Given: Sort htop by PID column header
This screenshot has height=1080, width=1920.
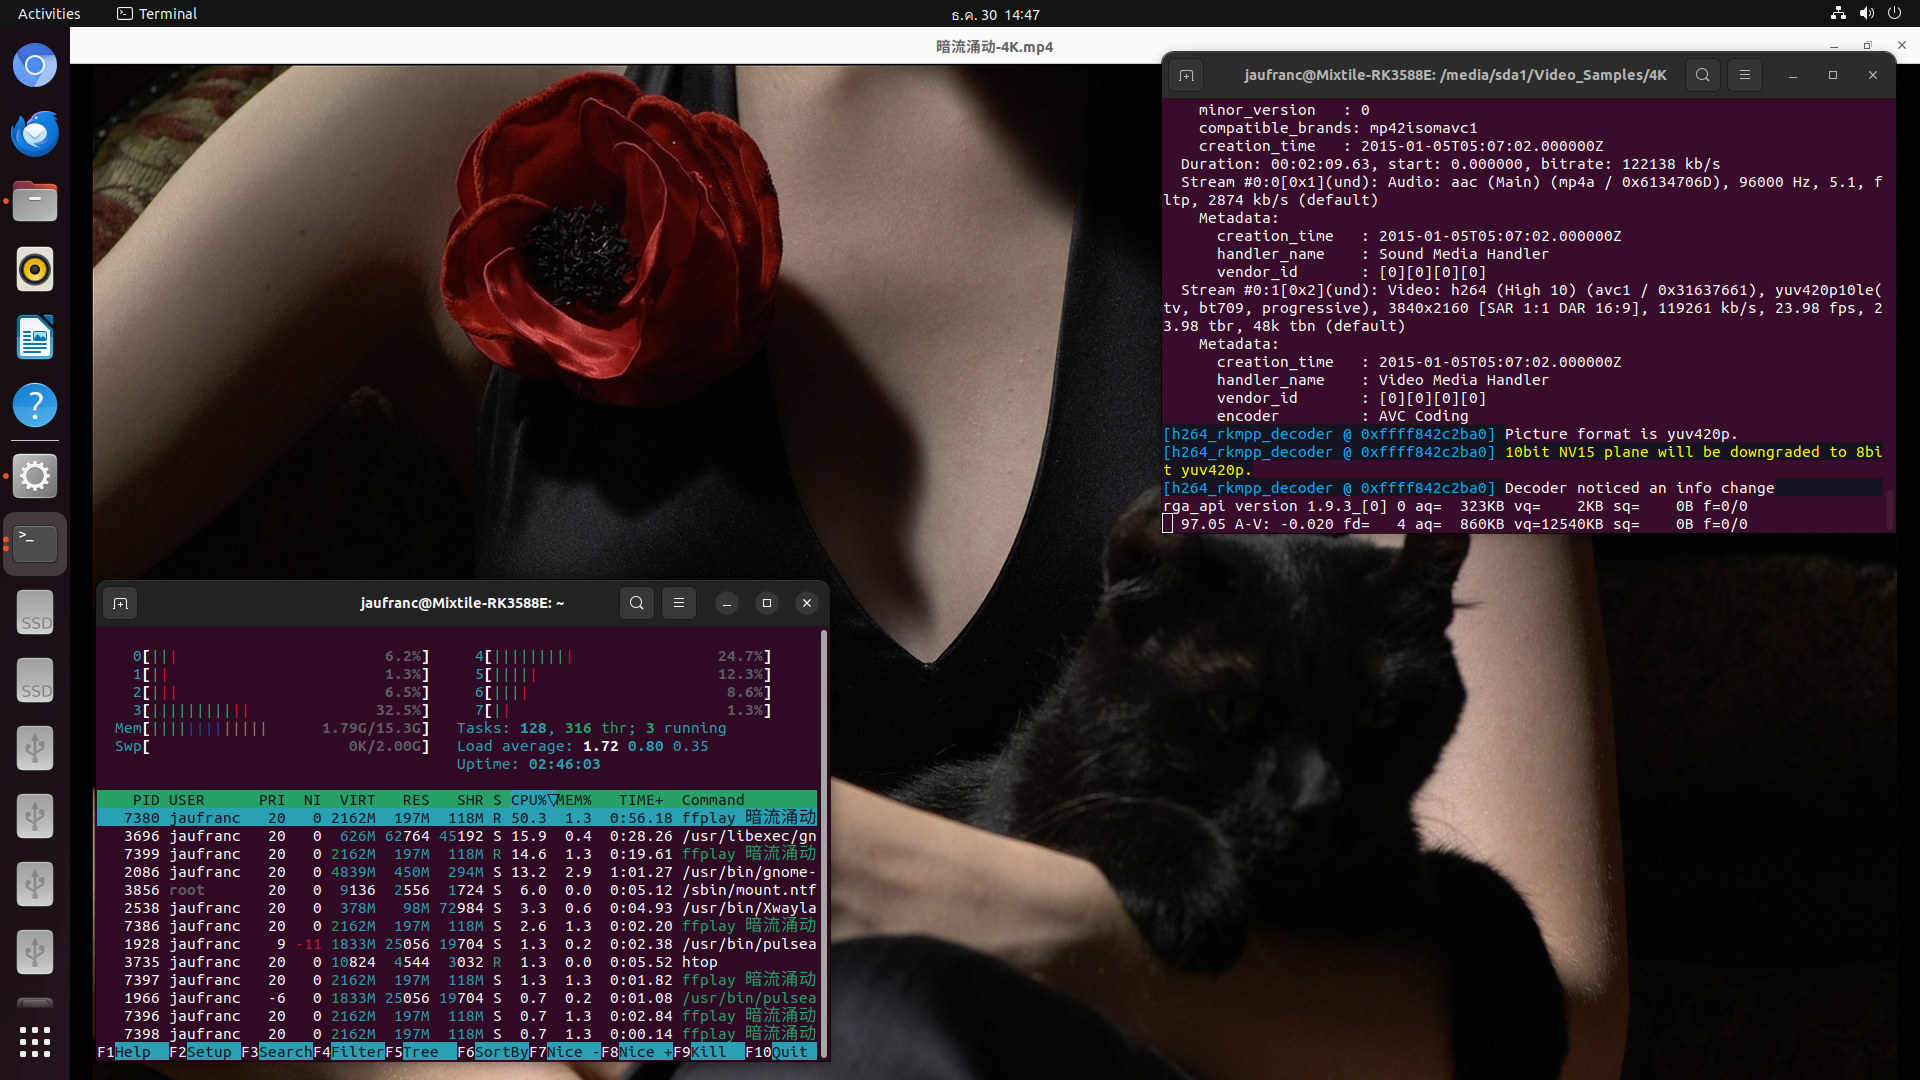Looking at the screenshot, I should click(146, 800).
